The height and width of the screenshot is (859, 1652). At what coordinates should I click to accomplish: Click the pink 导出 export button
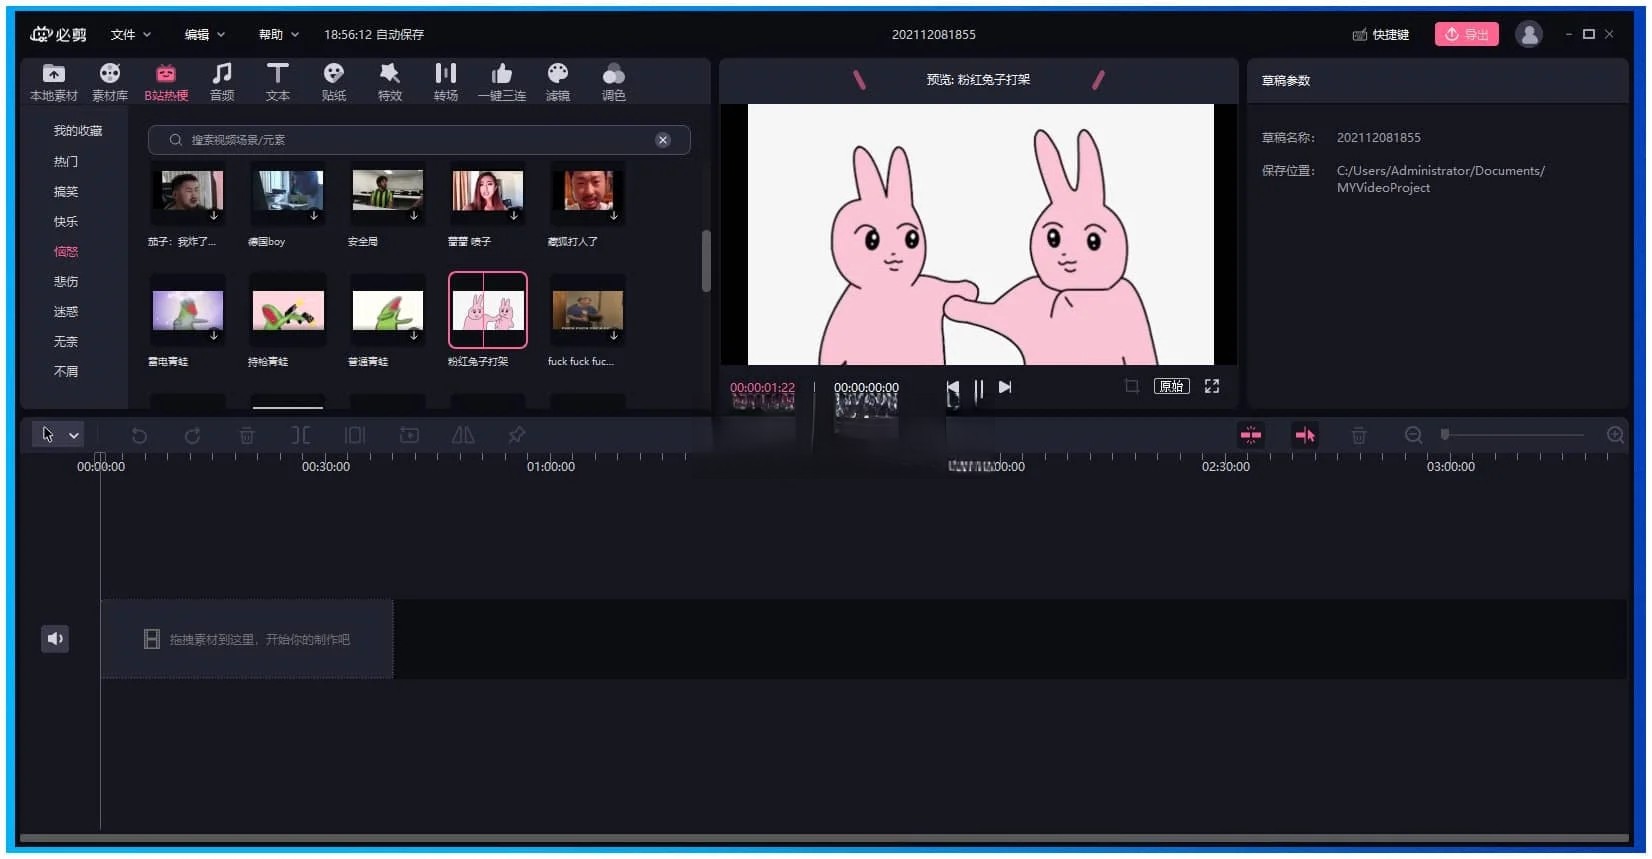(1466, 34)
